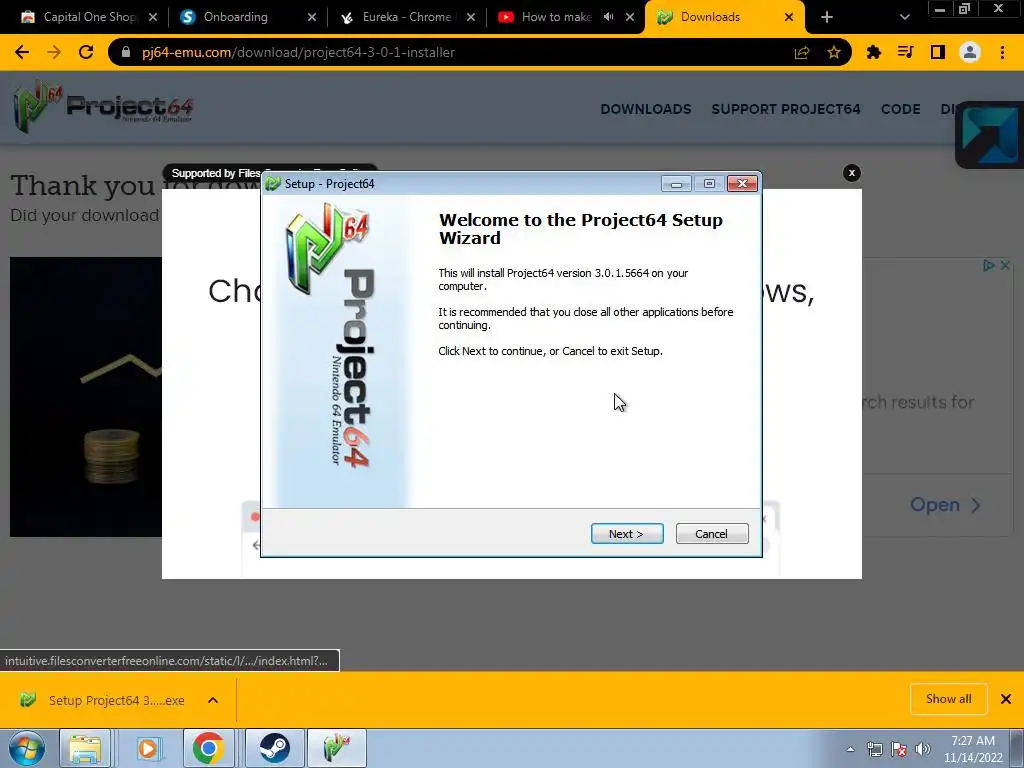Open CODE in the site navigation
Viewport: 1024px width, 768px height.
pyautogui.click(x=901, y=109)
